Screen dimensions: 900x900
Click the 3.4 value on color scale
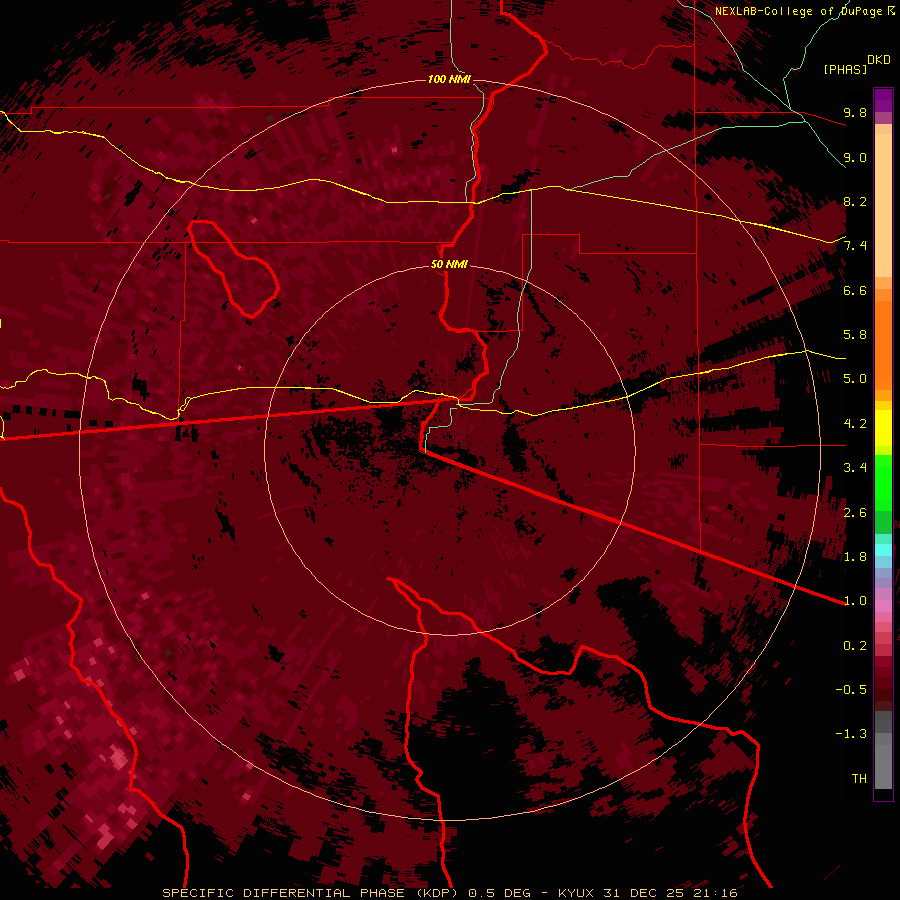[855, 468]
